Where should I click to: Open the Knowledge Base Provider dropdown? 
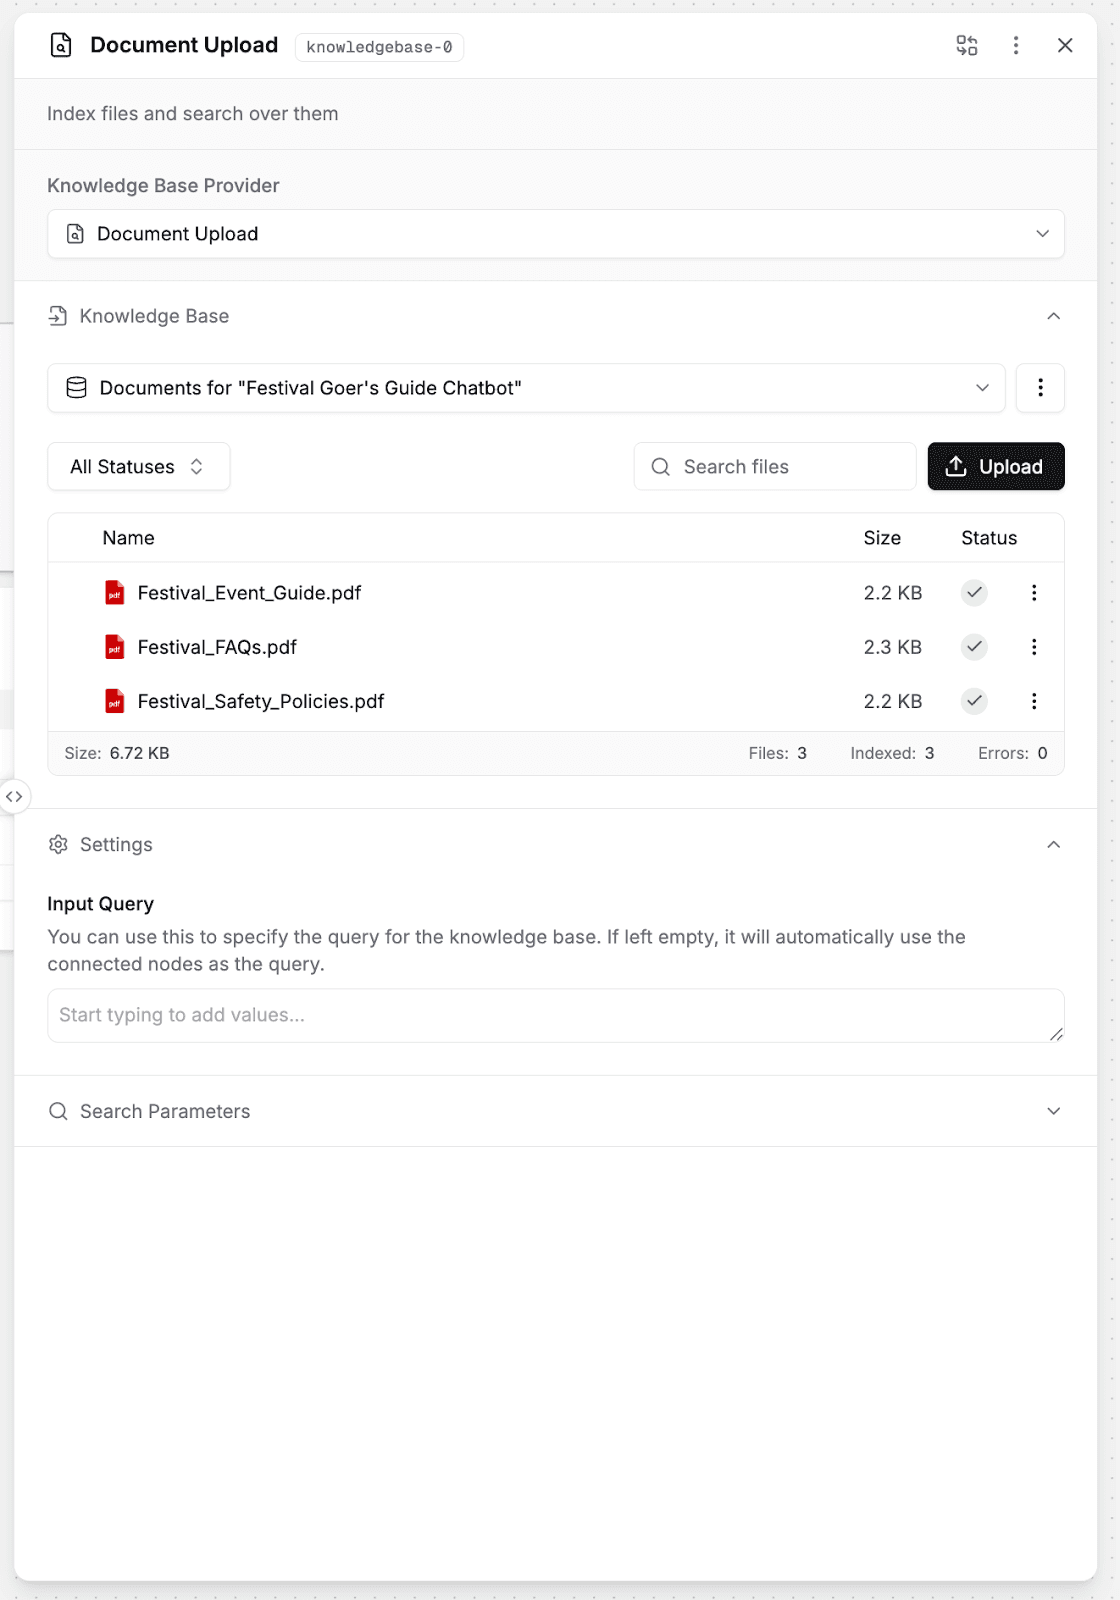point(555,234)
